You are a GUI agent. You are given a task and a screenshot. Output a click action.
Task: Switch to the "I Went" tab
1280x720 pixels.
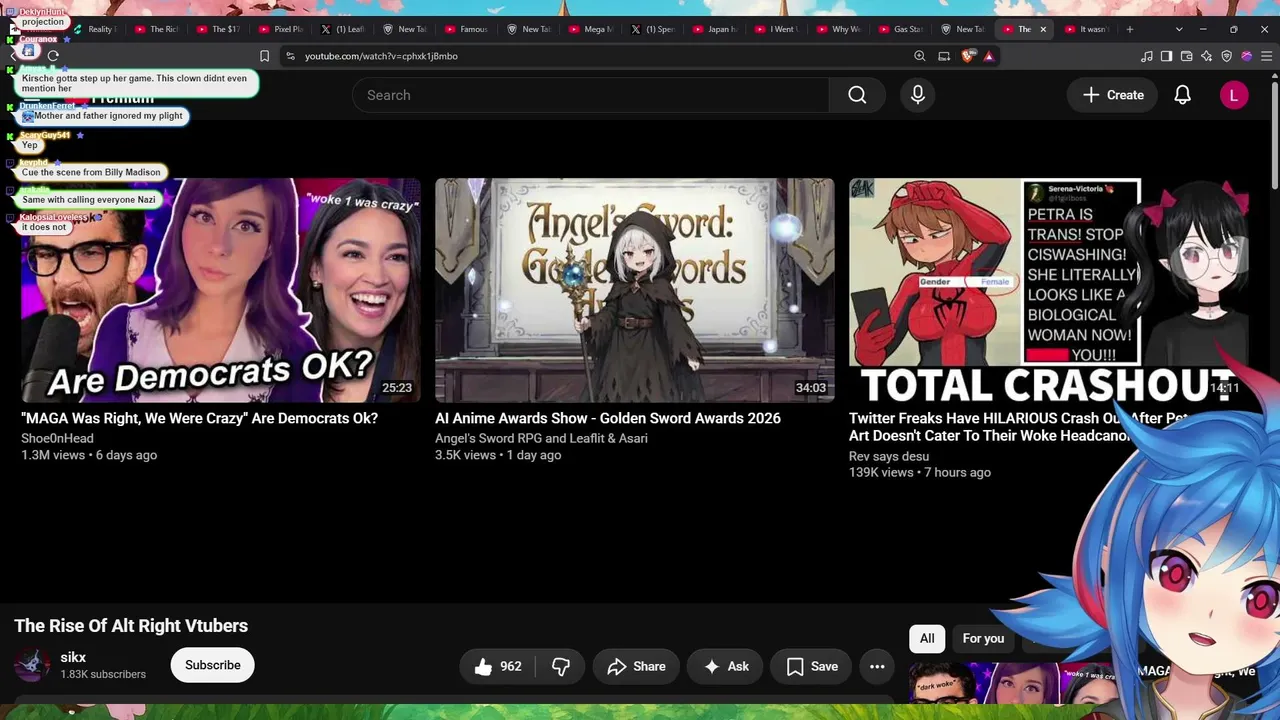coord(777,29)
